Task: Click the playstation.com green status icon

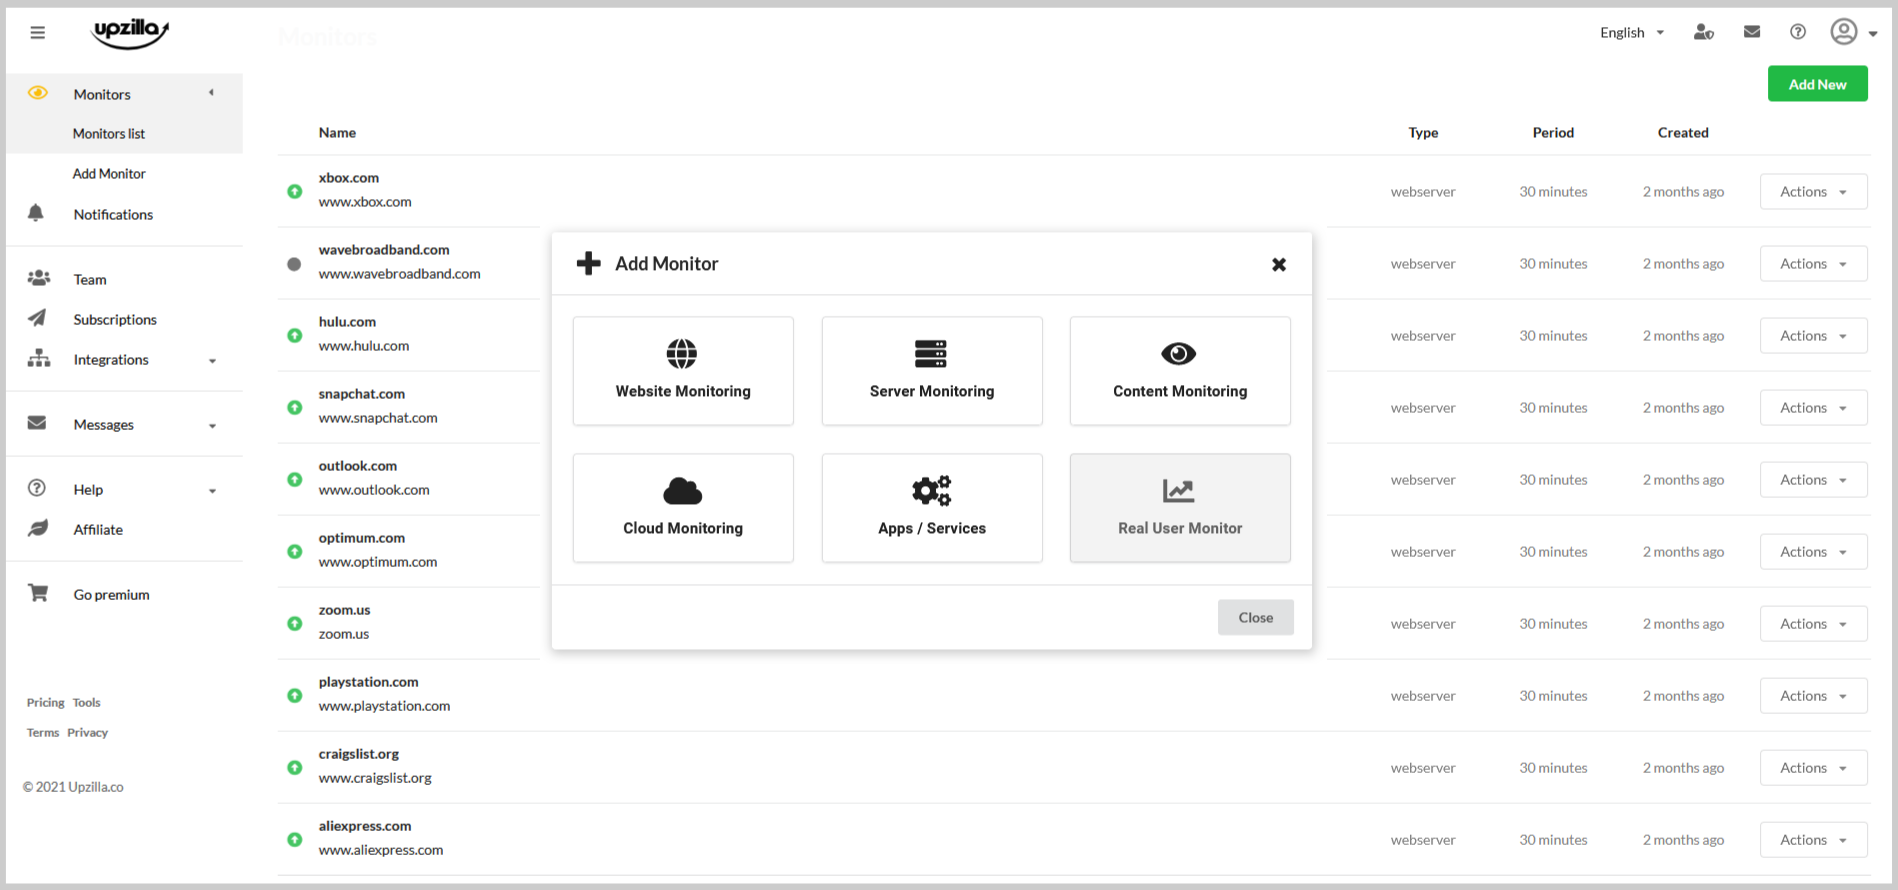Action: pos(294,695)
